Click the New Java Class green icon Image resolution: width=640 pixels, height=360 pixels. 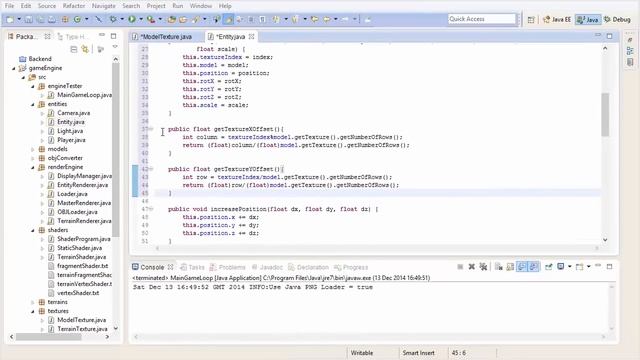click(x=77, y=19)
